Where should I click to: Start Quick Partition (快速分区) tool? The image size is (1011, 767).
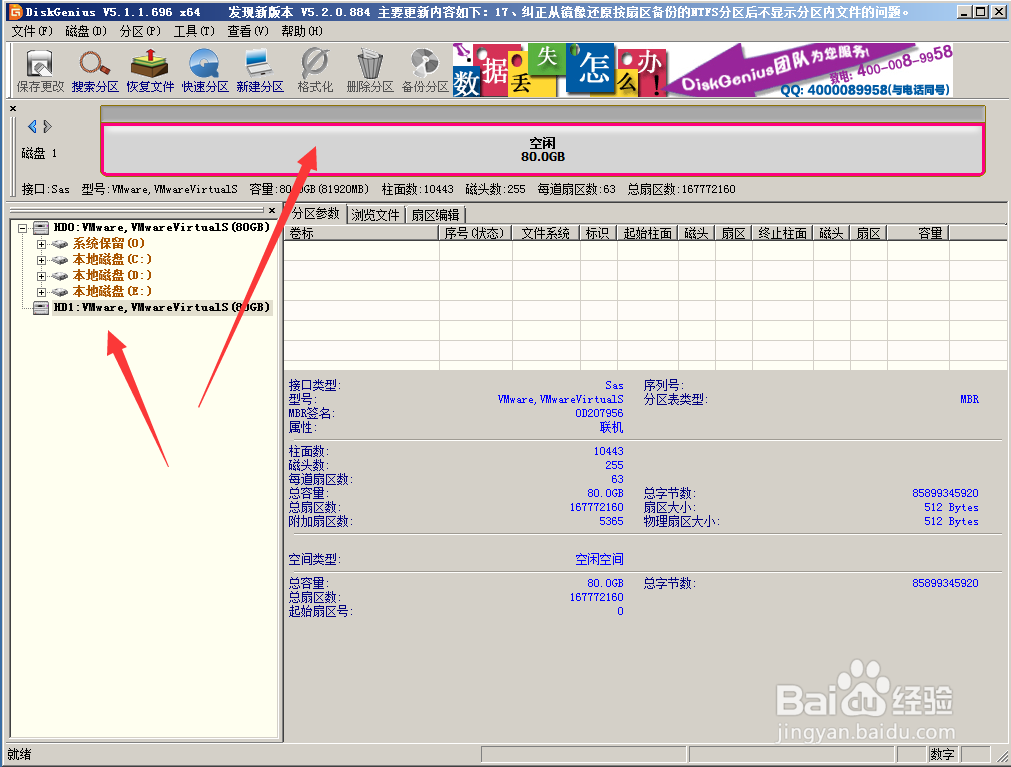click(204, 70)
